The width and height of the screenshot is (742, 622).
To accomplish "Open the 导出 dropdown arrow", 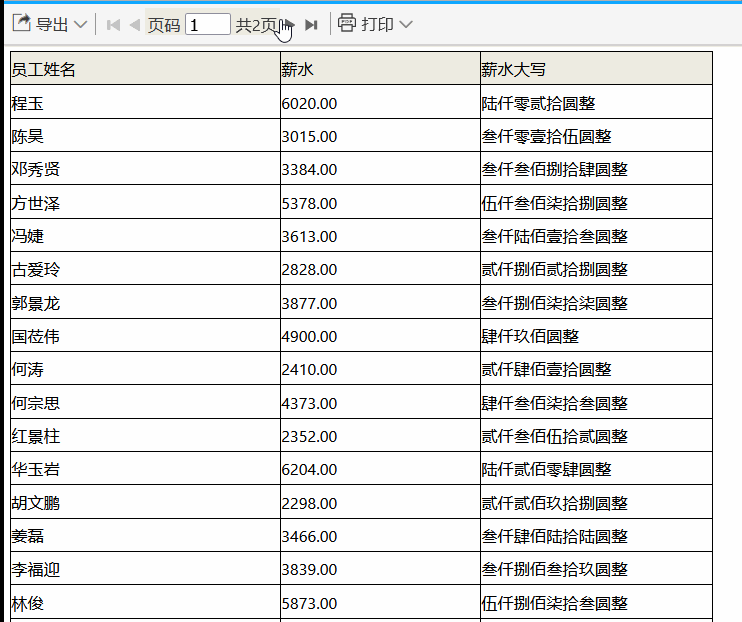I will (81, 25).
